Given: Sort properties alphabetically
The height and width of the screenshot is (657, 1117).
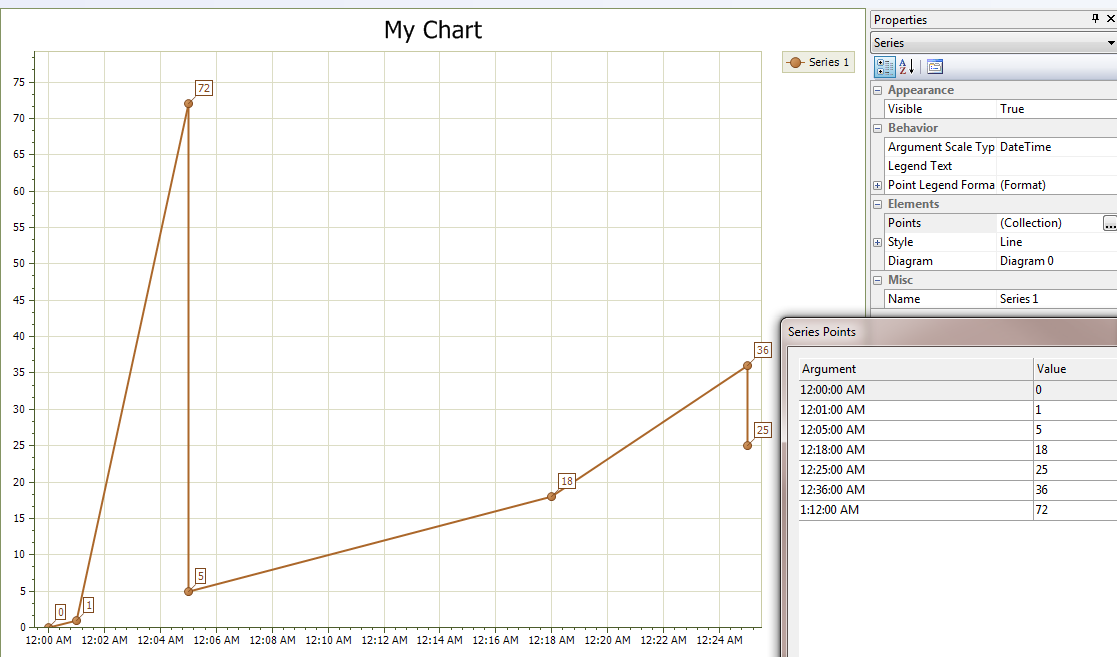Looking at the screenshot, I should 907,67.
